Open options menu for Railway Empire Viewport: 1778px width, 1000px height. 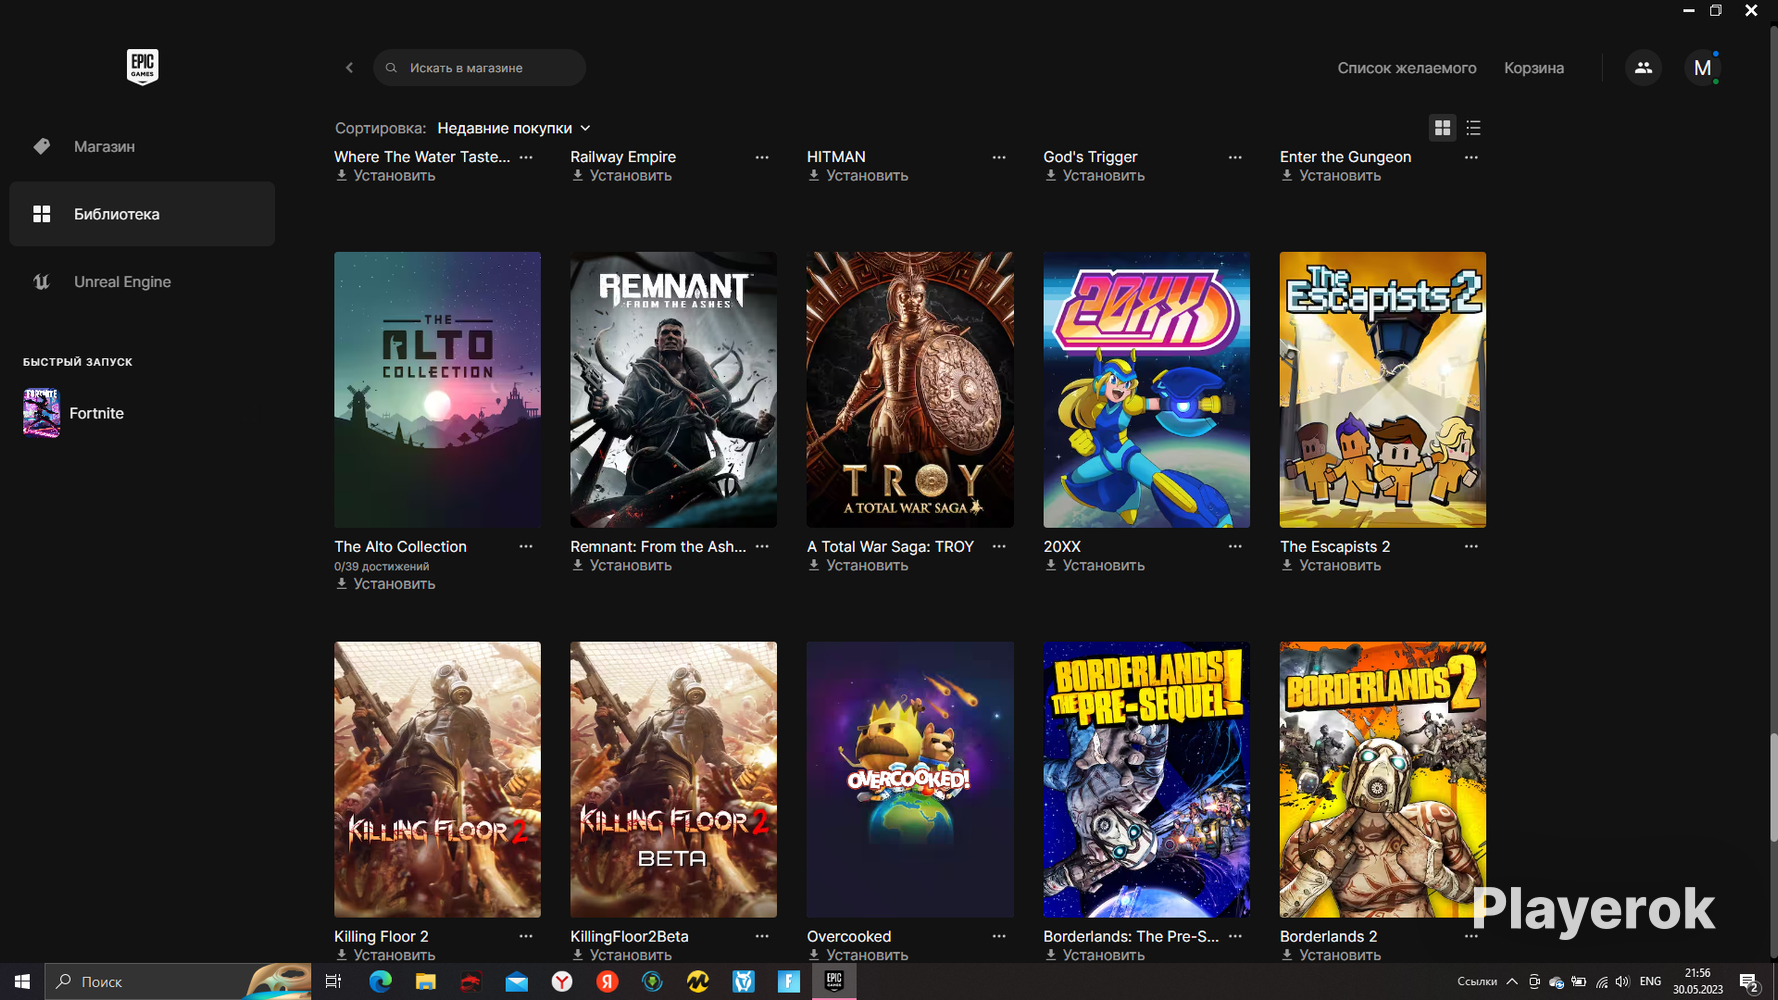[762, 157]
